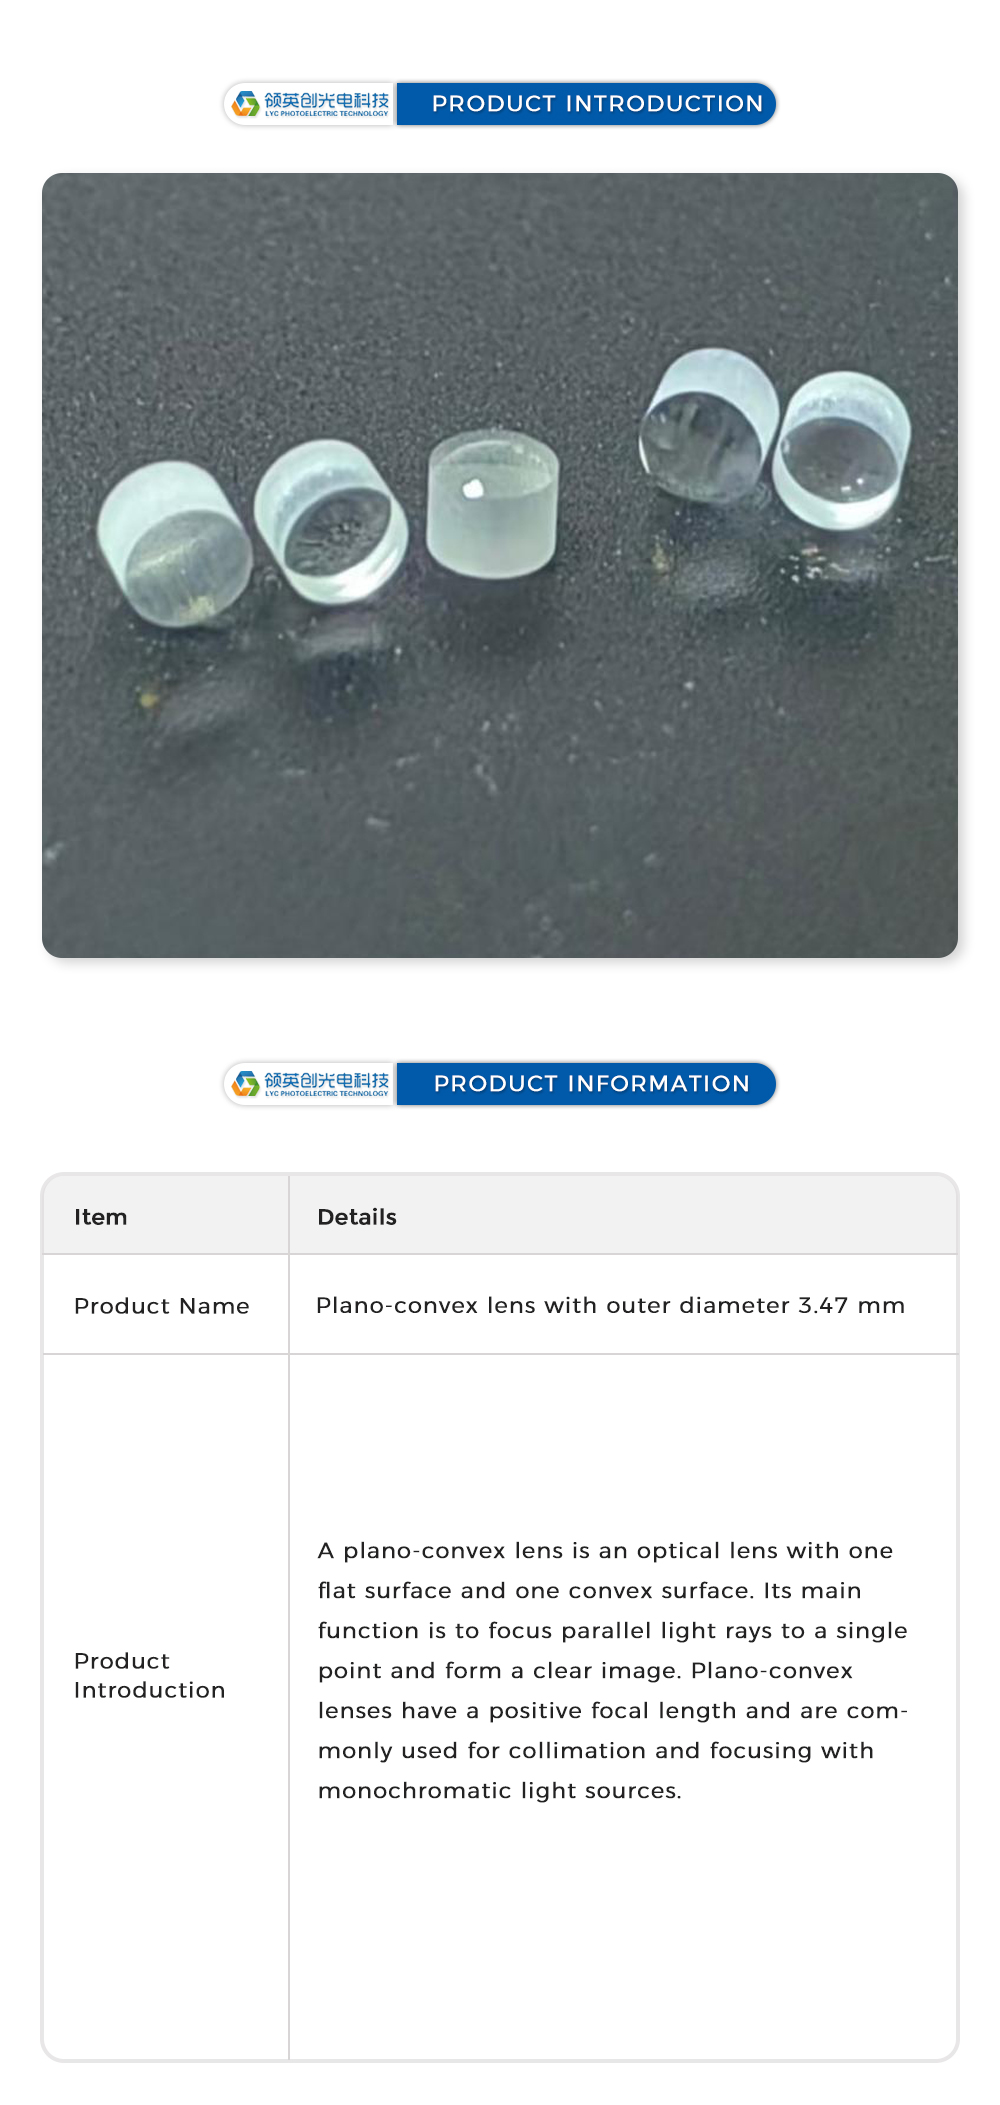Click the plano-convex lens description paragraph
Screen dimensions: 1000x2105
[x=612, y=1670]
